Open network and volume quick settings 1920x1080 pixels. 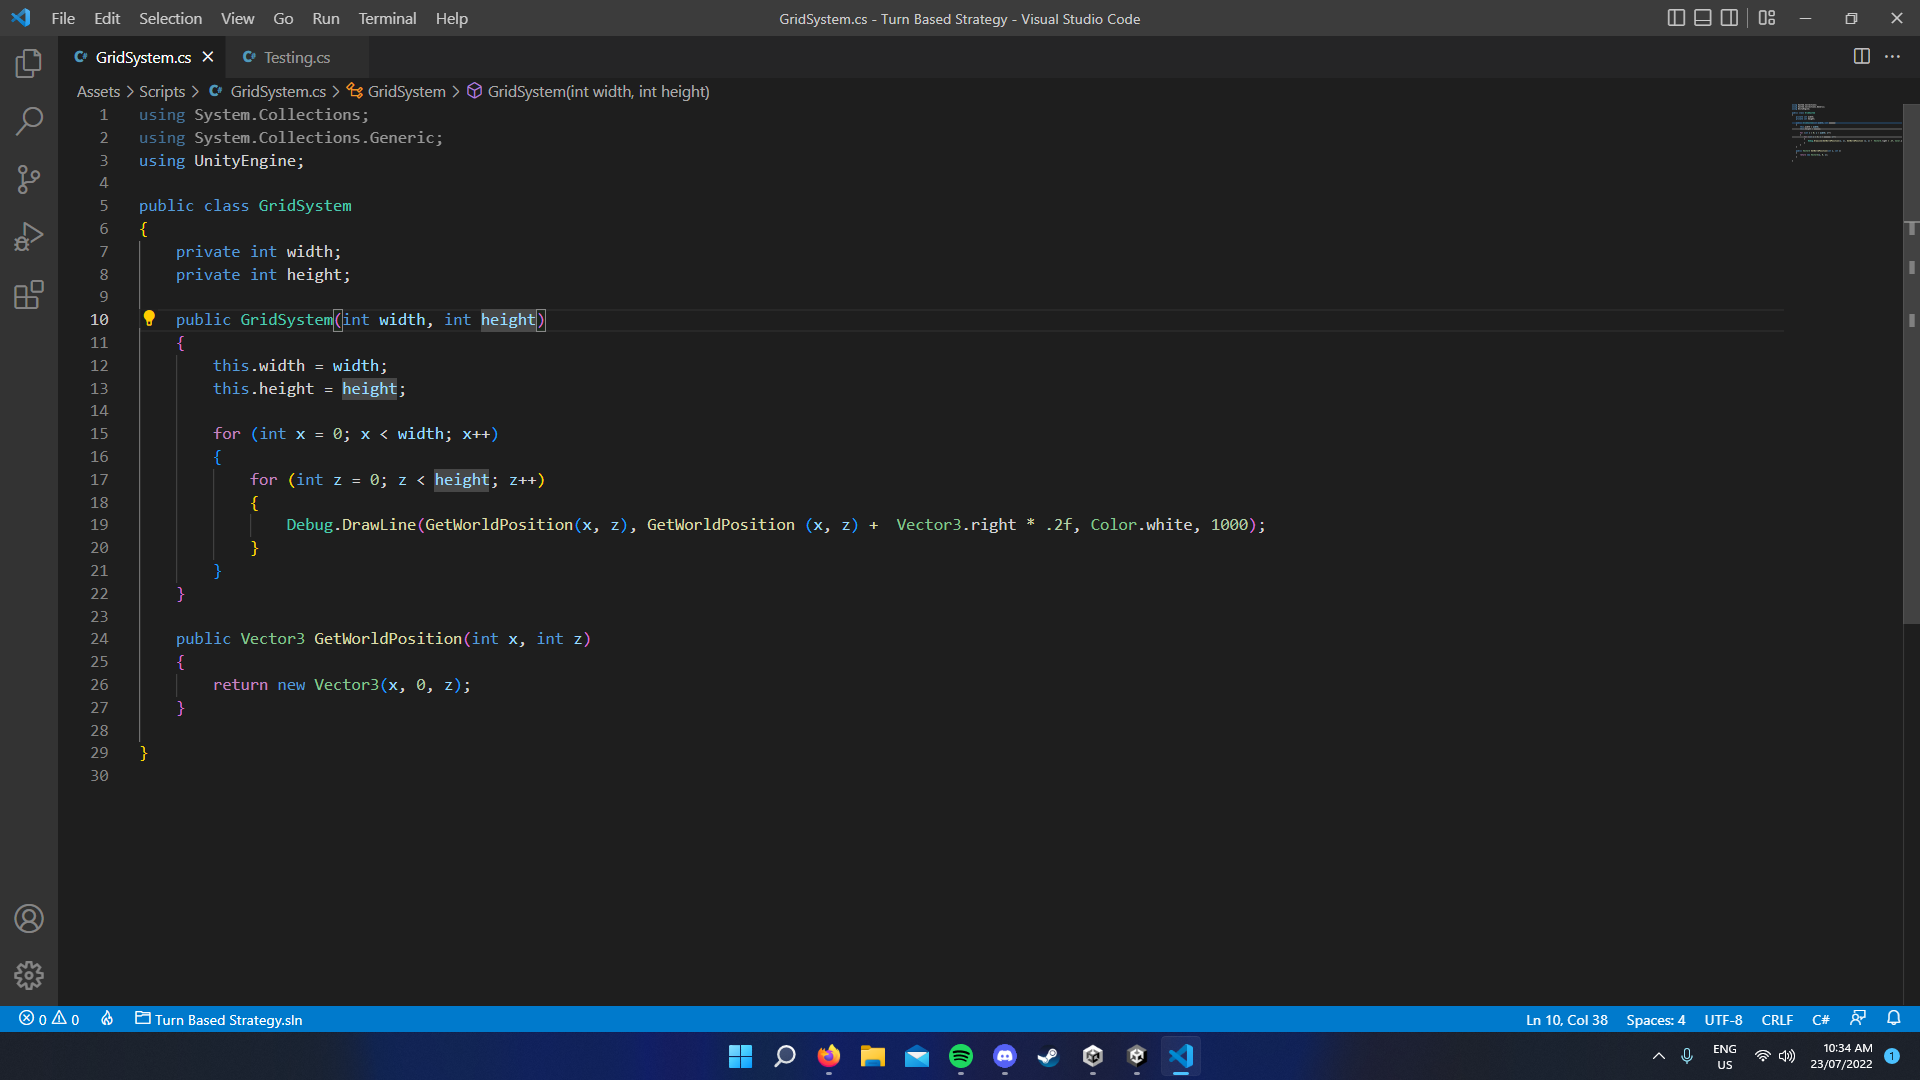tap(1775, 1056)
